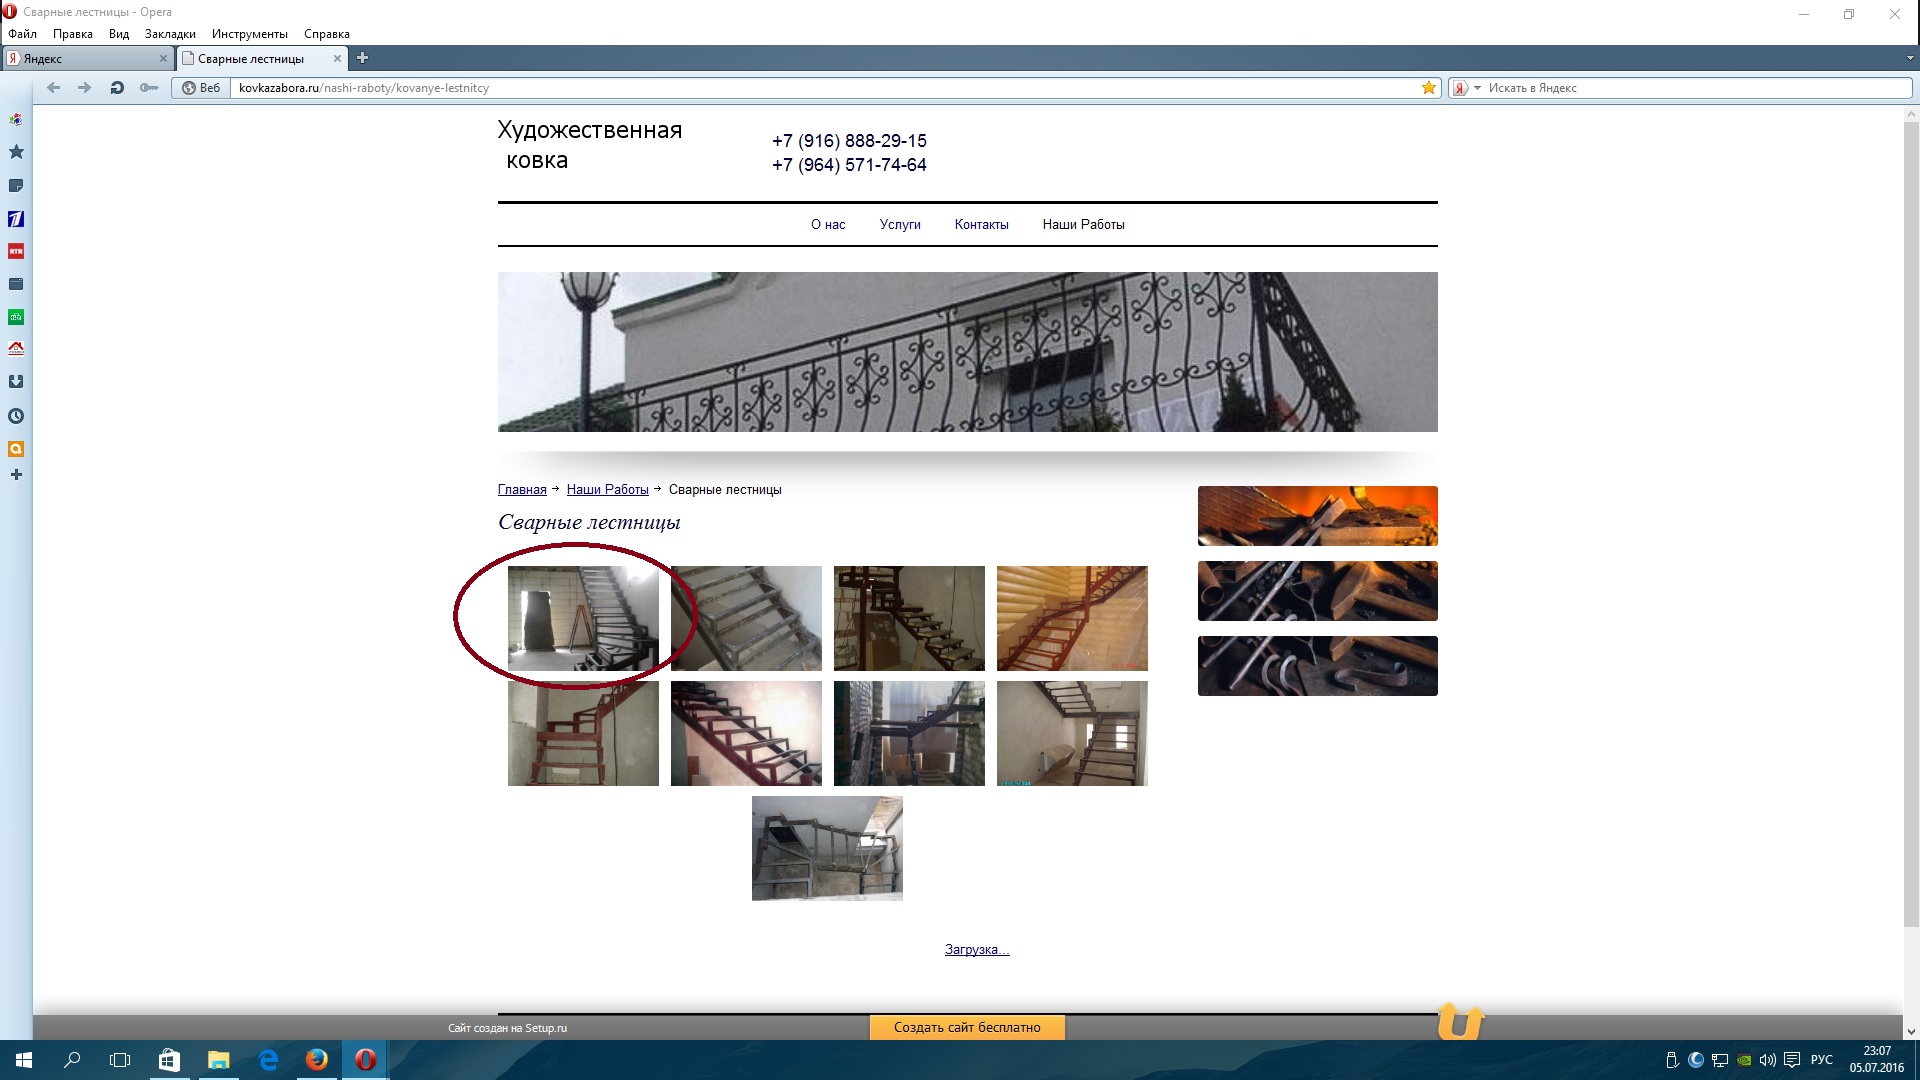Screen dimensions: 1920x1080
Task: Follow the Наши Работы breadcrumb link
Action: pyautogui.click(x=608, y=490)
